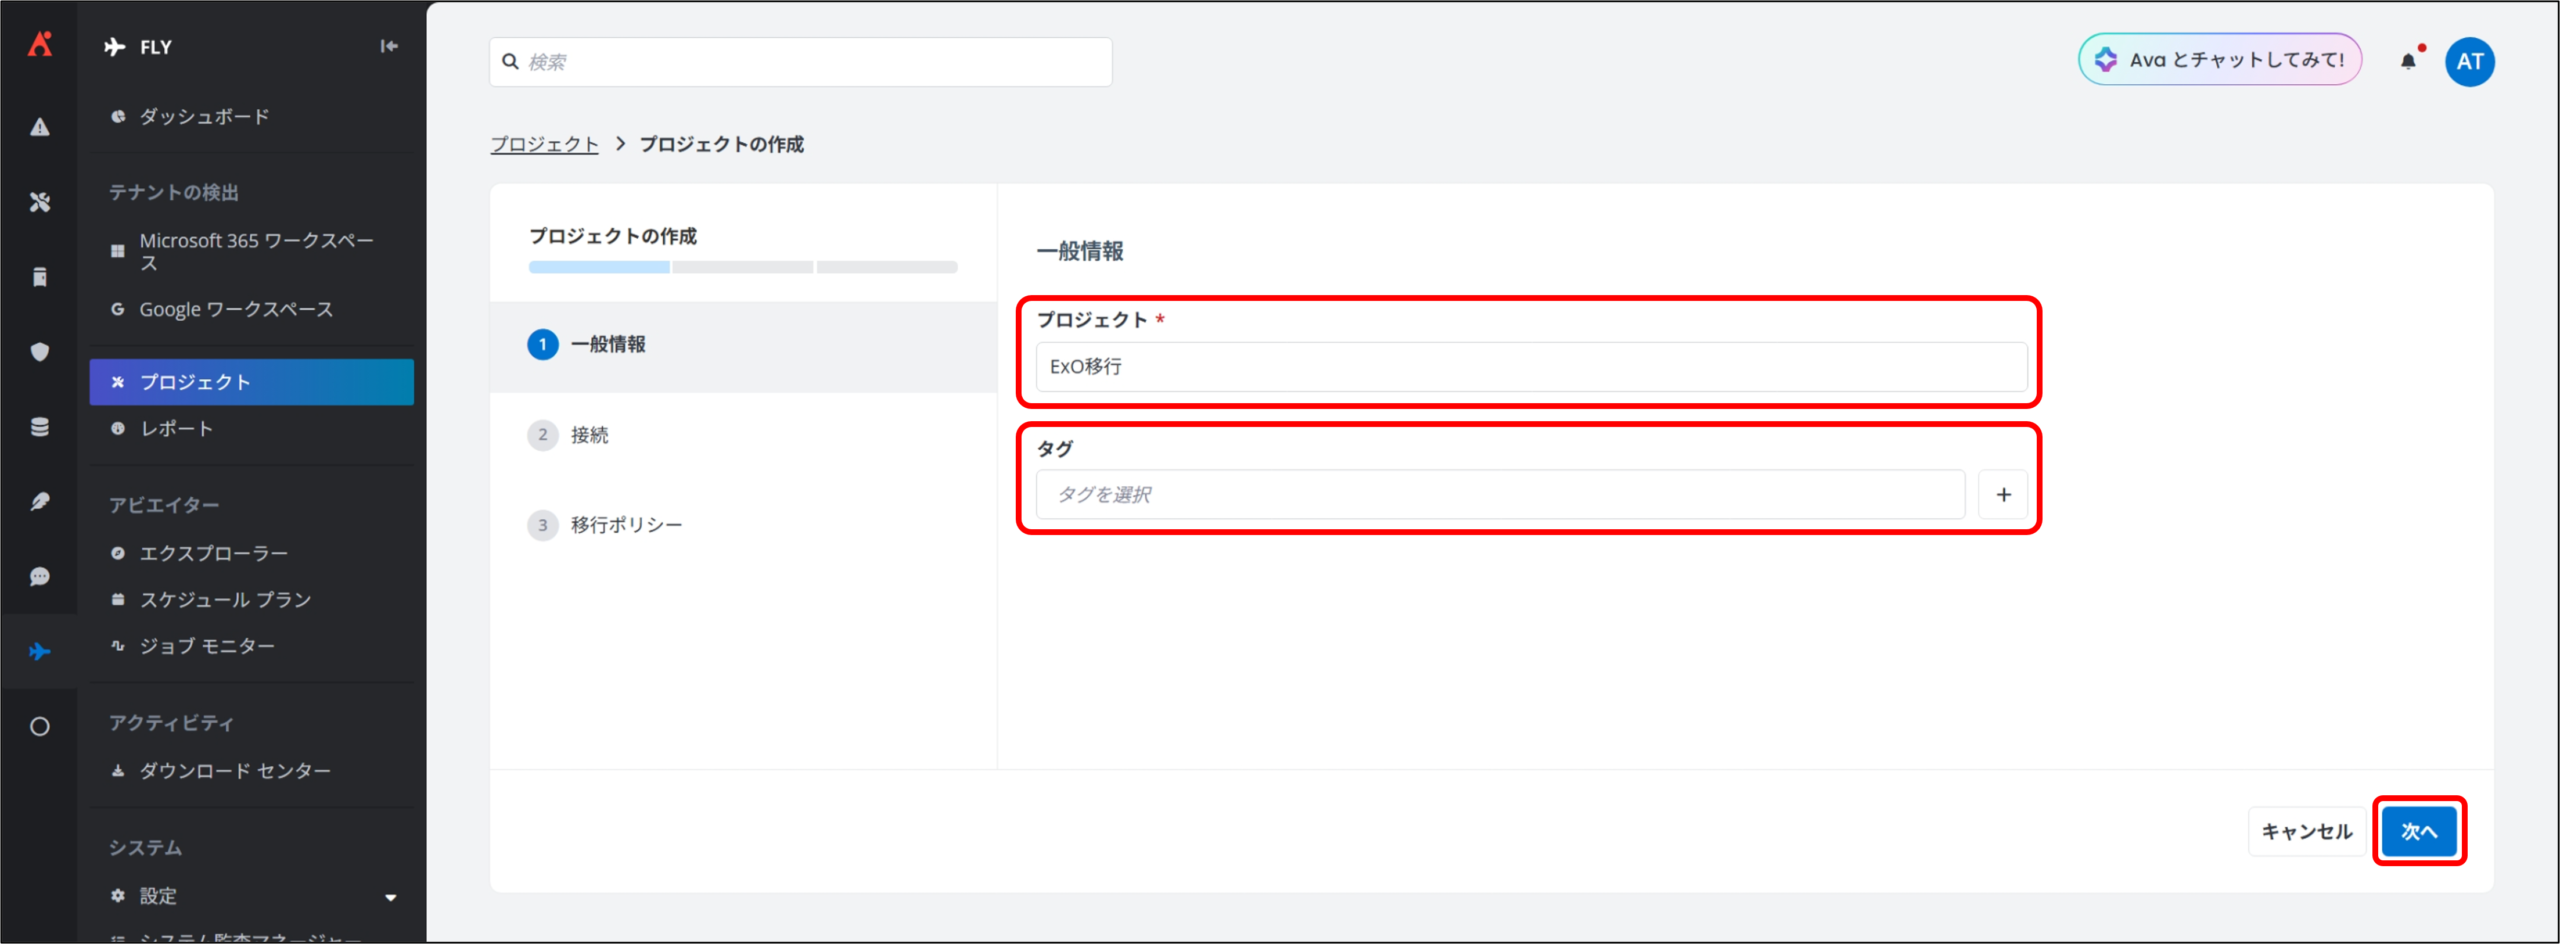Collapse the FLY sidebar panel
This screenshot has height=944, width=2560.
pyautogui.click(x=389, y=46)
